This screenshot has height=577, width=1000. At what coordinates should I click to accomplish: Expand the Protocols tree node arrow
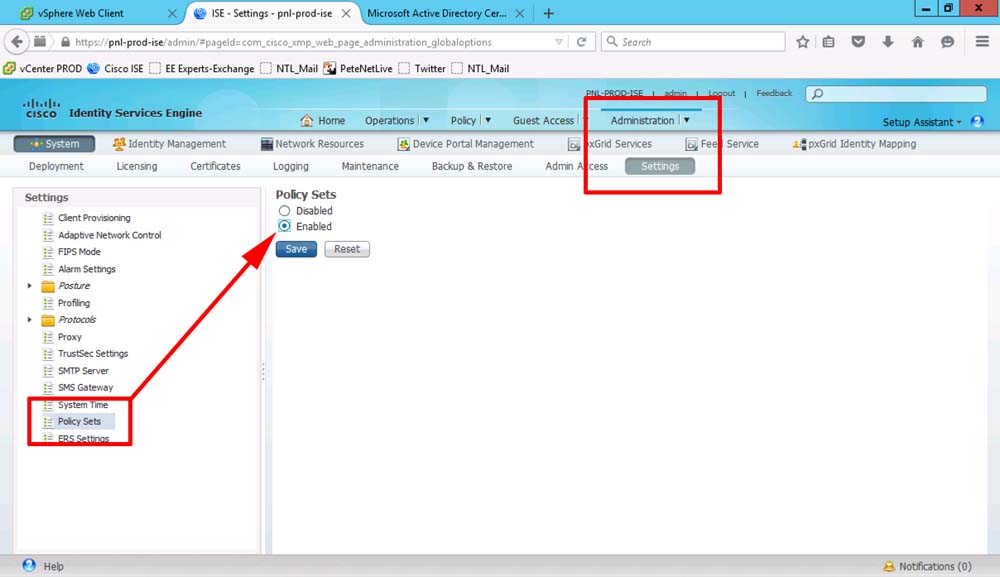(x=29, y=320)
